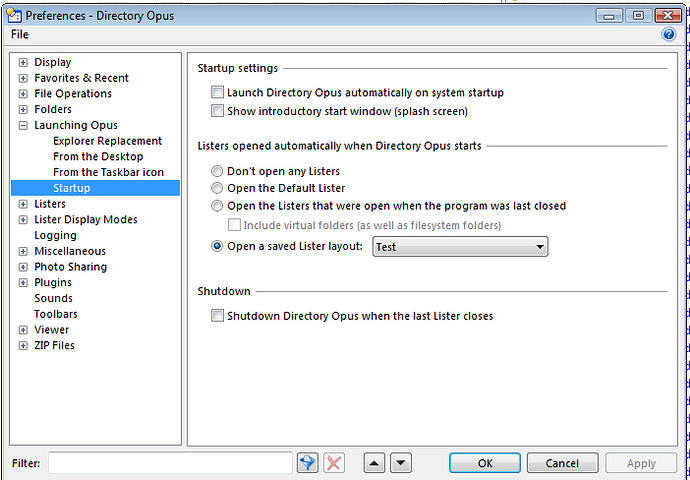Click into the Filter text field
The height and width of the screenshot is (480, 690).
click(170, 463)
